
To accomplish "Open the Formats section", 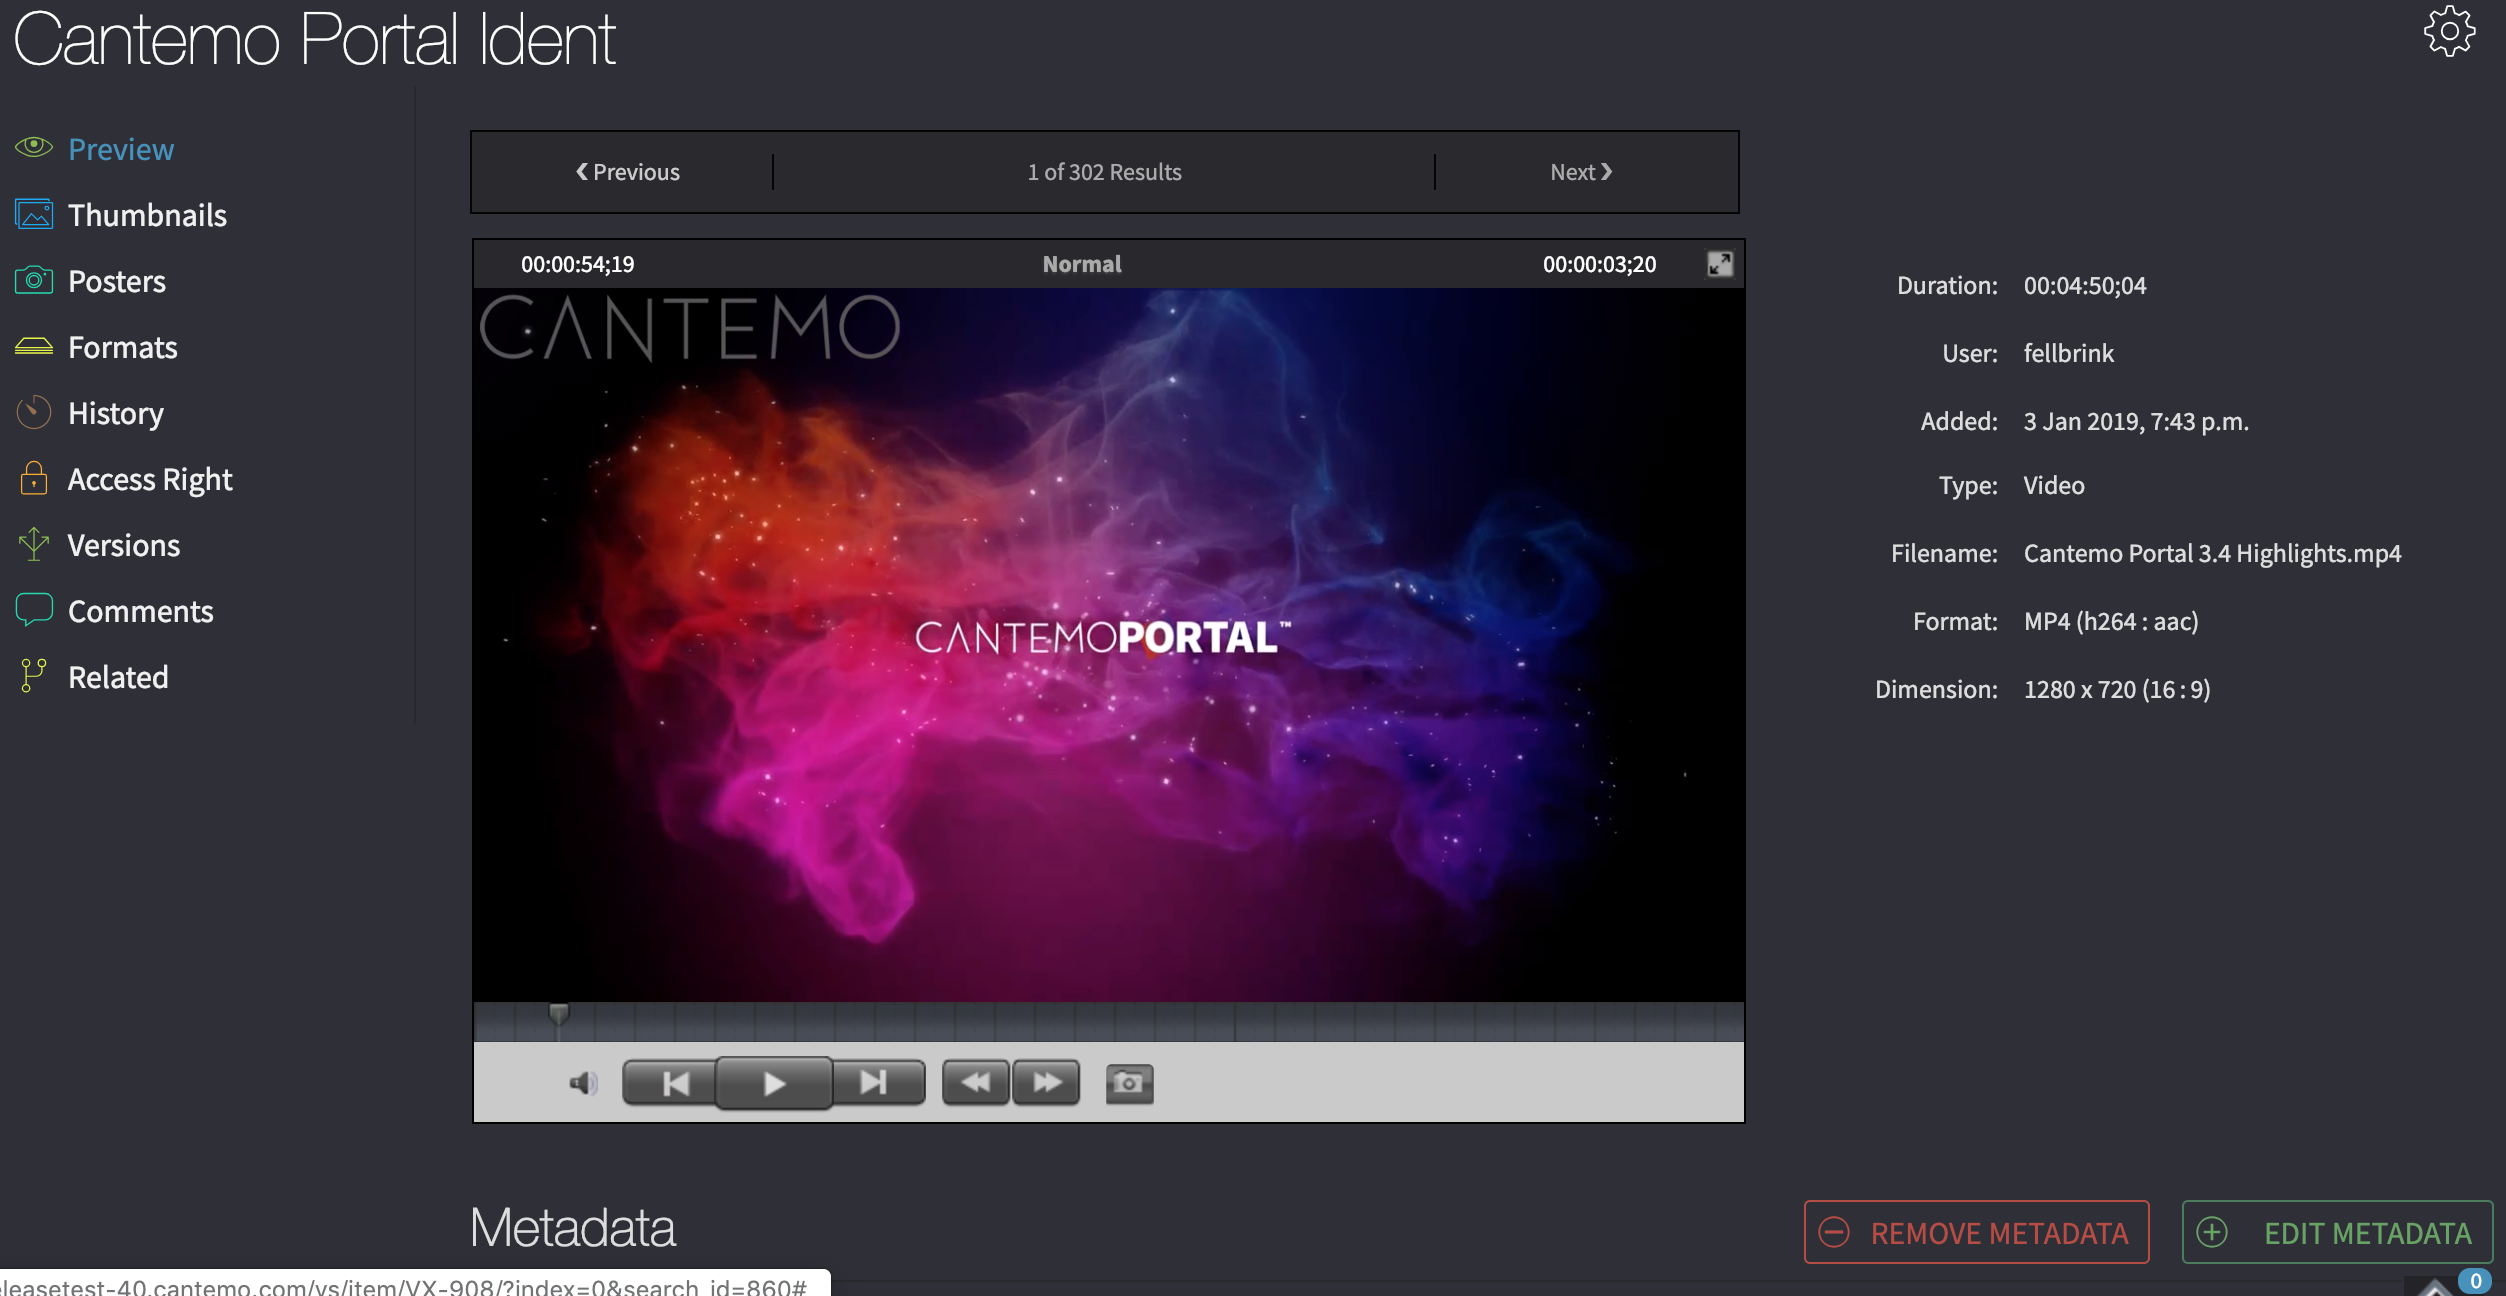I will click(x=123, y=347).
